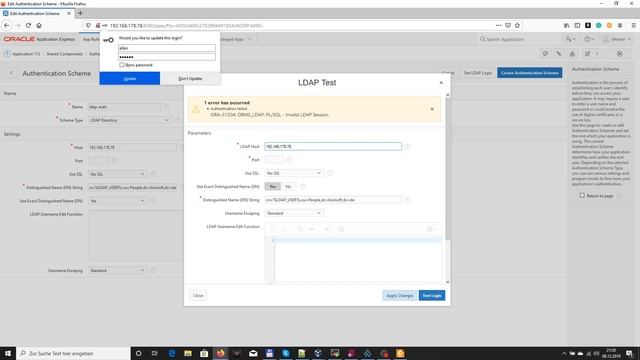Open background Use Exact Distinguished Name dropdown

(118, 201)
